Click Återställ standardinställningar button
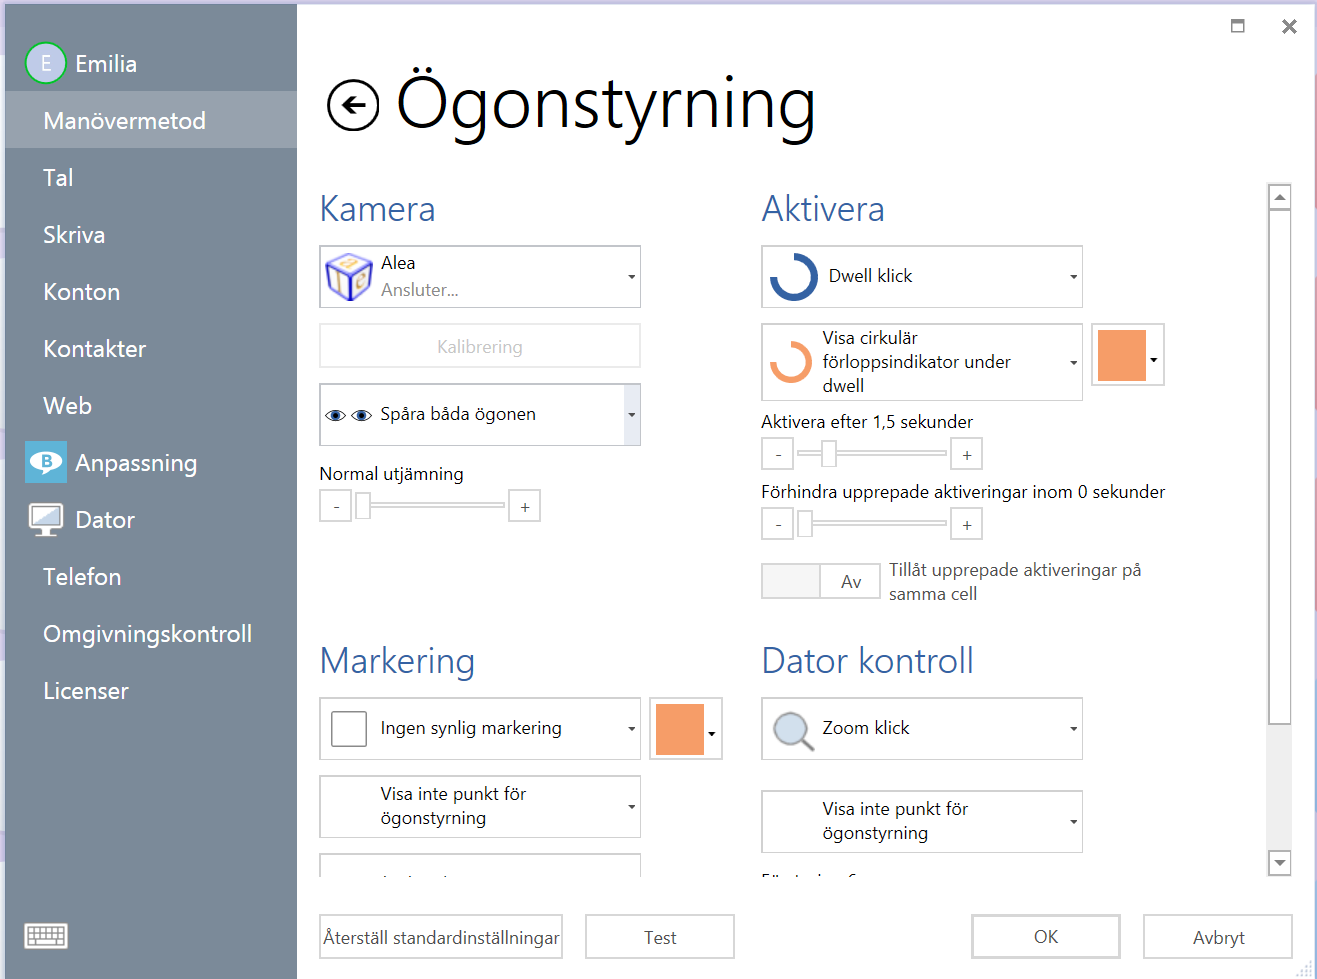 coord(441,937)
